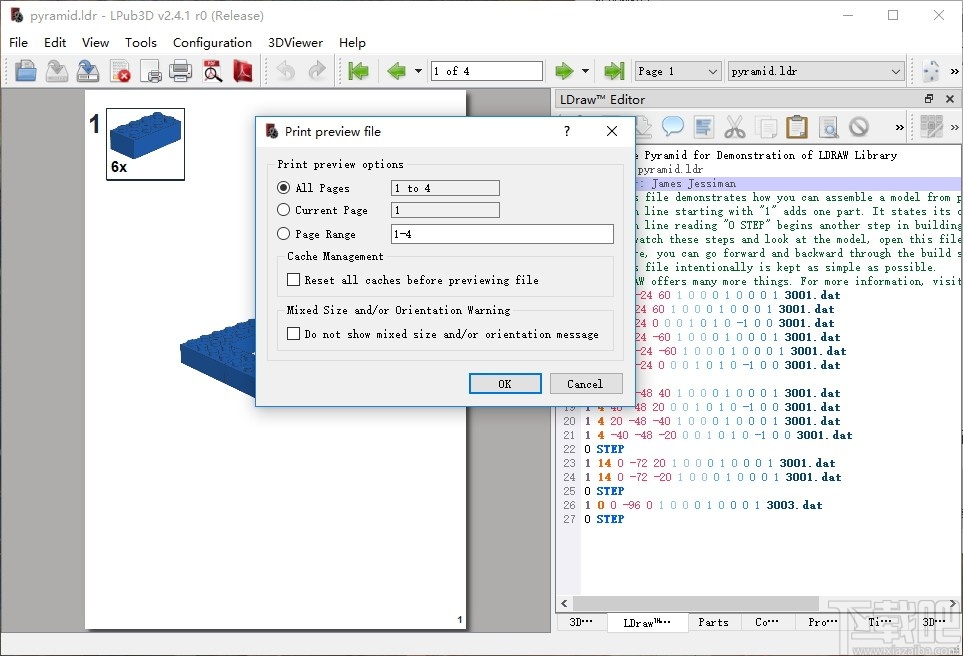Open the next page arrow dropdown menu

pyautogui.click(x=586, y=71)
